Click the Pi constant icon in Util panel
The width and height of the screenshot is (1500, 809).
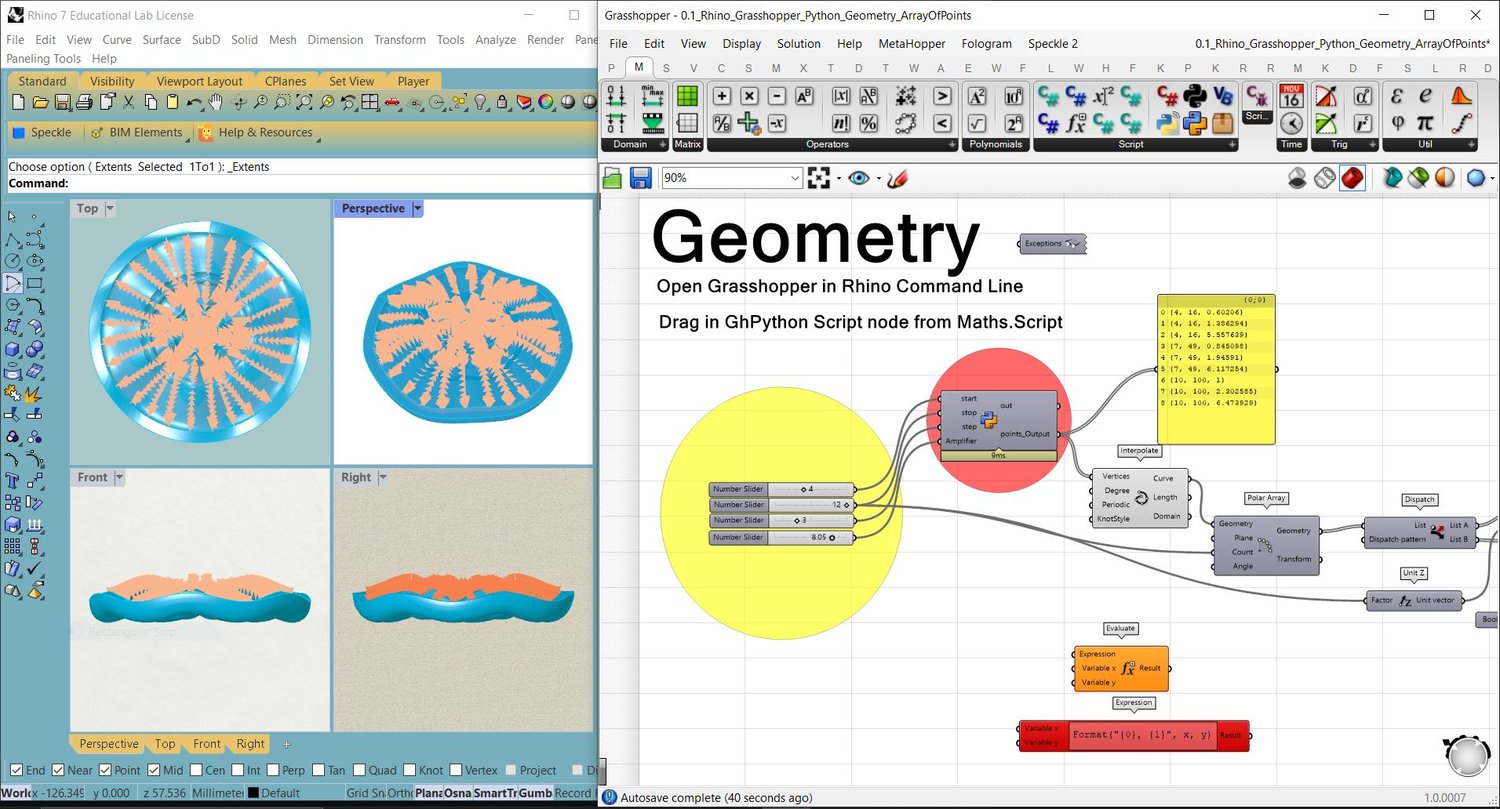1426,123
